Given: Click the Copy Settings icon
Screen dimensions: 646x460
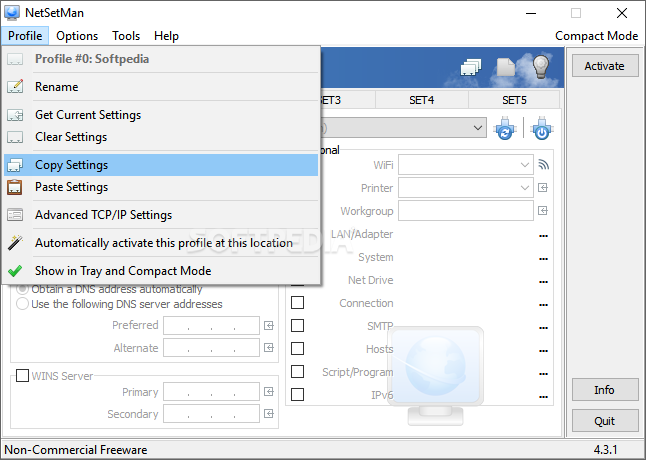Looking at the screenshot, I should click(15, 165).
